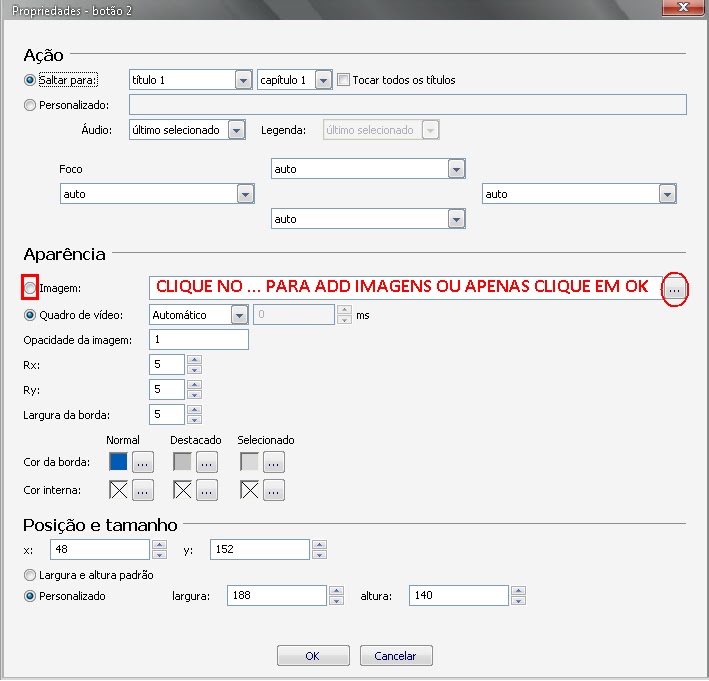The height and width of the screenshot is (681, 709).
Task: Open Destacado 'Cor interna' picker '...'
Action: (x=207, y=490)
